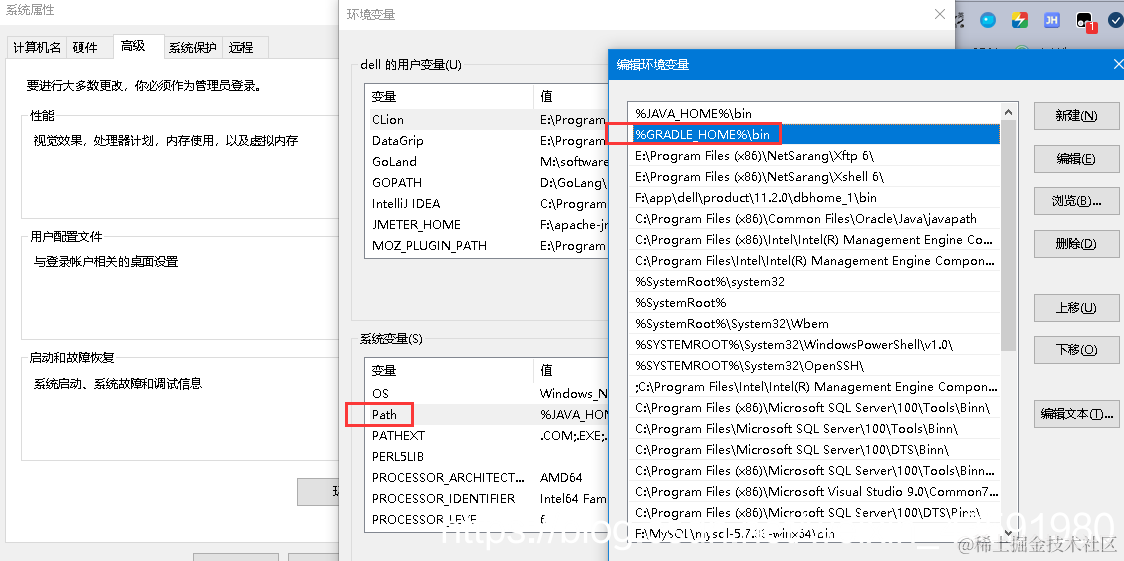The width and height of the screenshot is (1124, 561).
Task: Select the %SystemRoot%\system32 entry
Action: [814, 282]
